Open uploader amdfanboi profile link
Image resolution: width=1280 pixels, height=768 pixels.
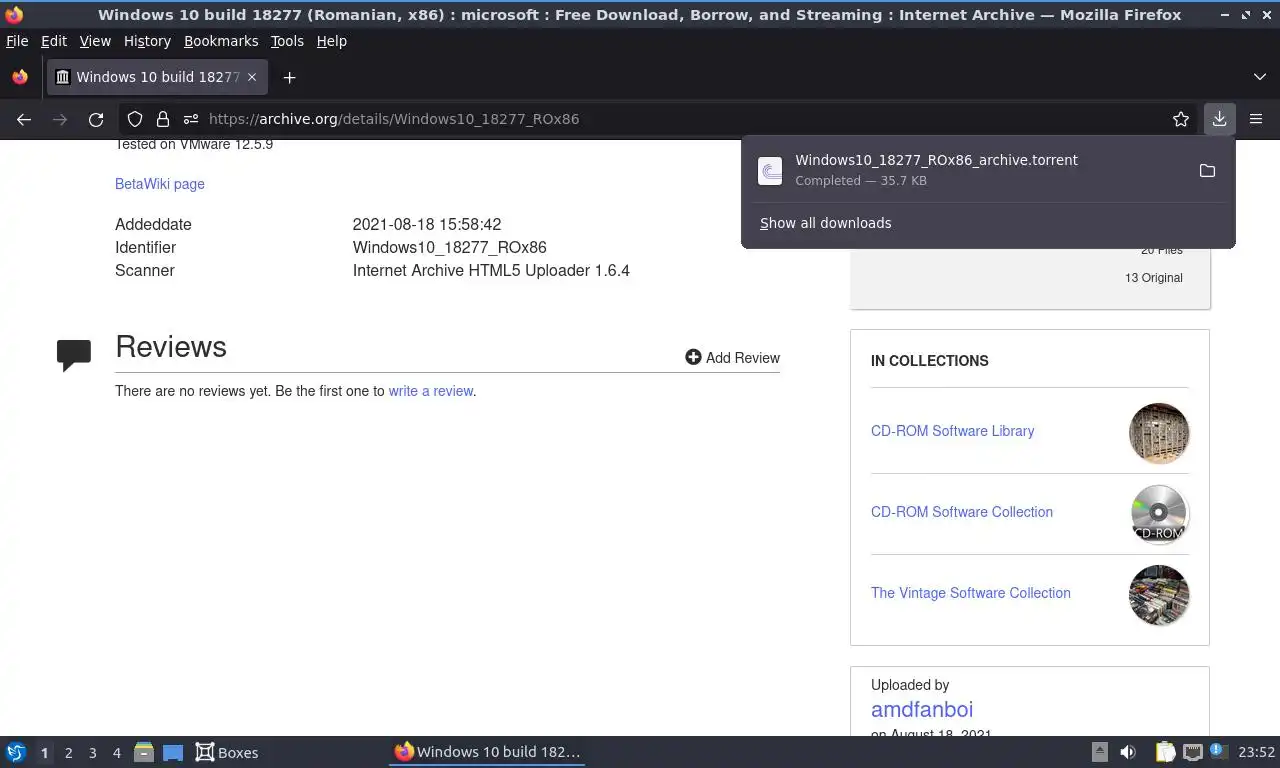tap(922, 709)
